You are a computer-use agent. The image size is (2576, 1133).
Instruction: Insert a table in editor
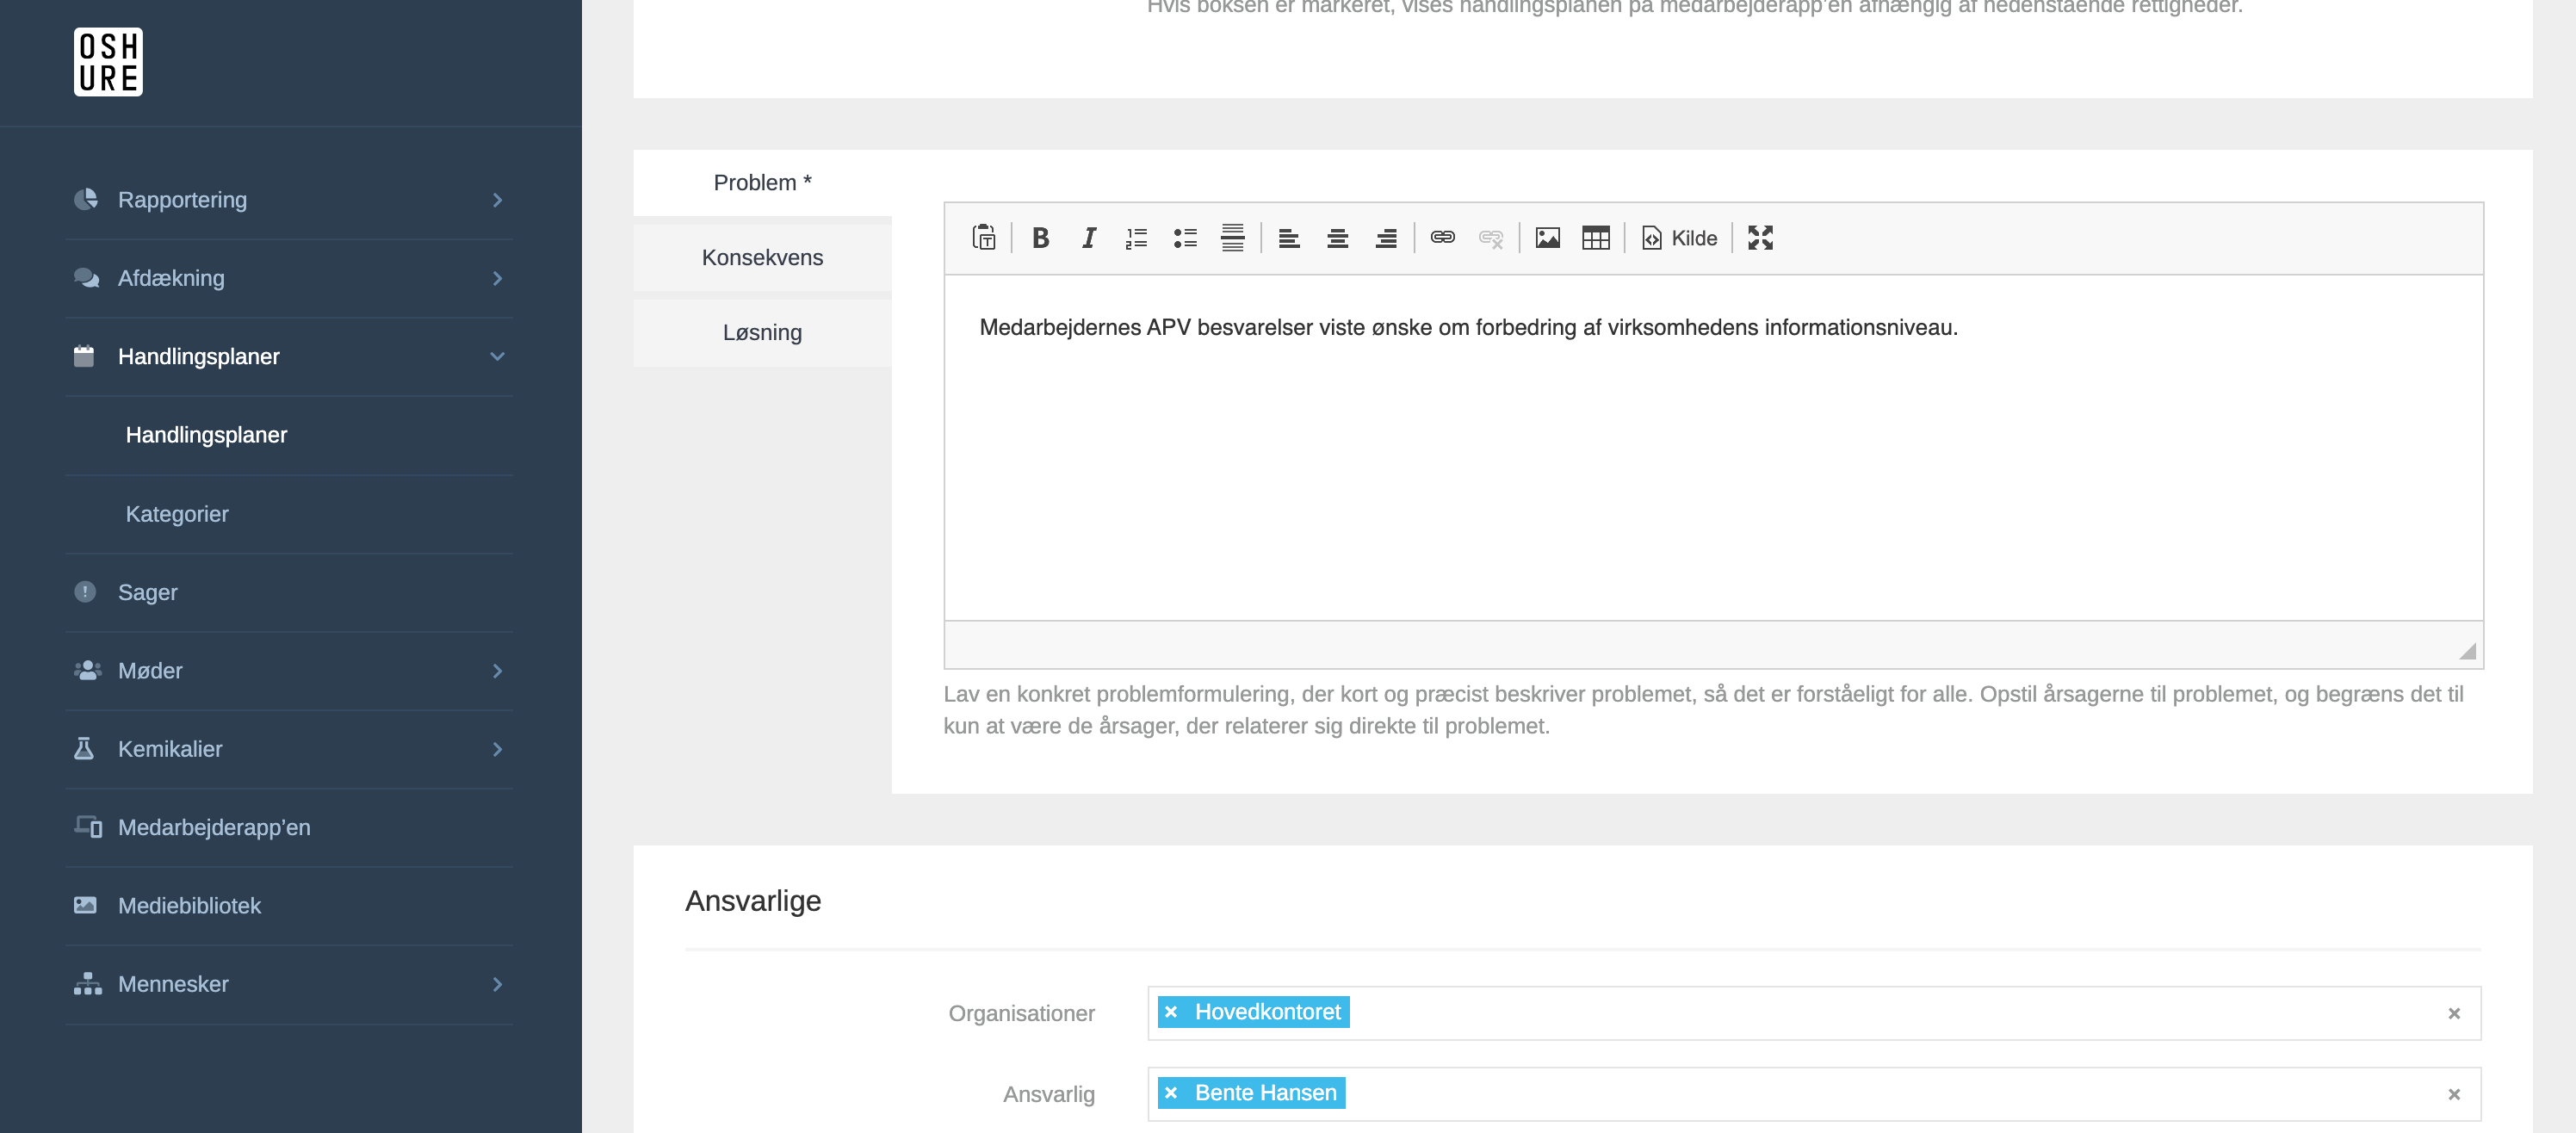point(1596,238)
